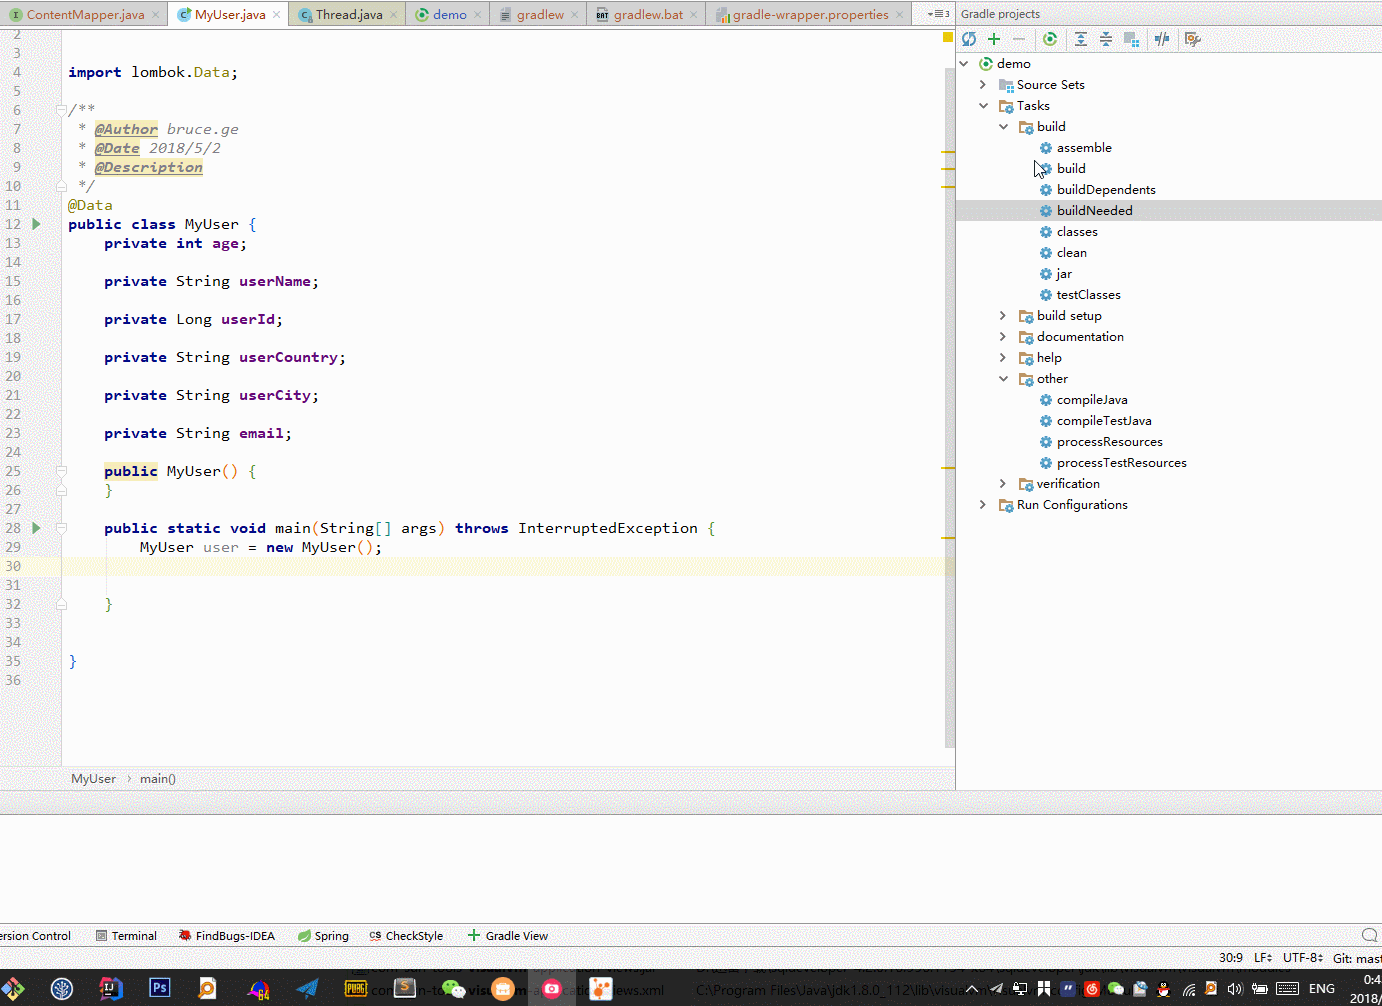Expand the 'build setup' task group
This screenshot has height=1006, width=1382.
(1003, 316)
